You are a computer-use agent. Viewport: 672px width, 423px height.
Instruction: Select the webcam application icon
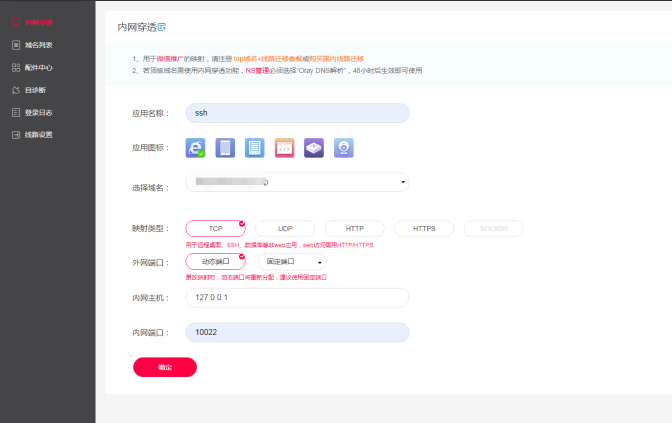click(x=343, y=148)
